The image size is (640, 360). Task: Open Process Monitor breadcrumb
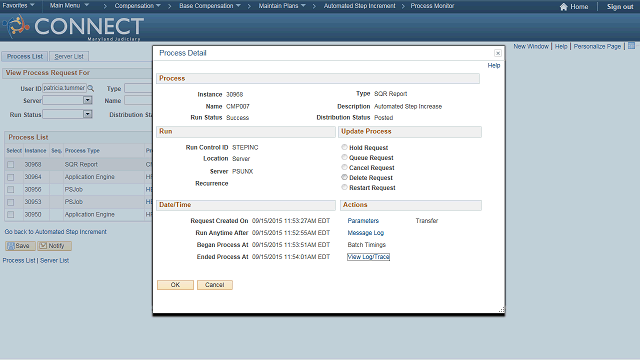click(x=432, y=6)
